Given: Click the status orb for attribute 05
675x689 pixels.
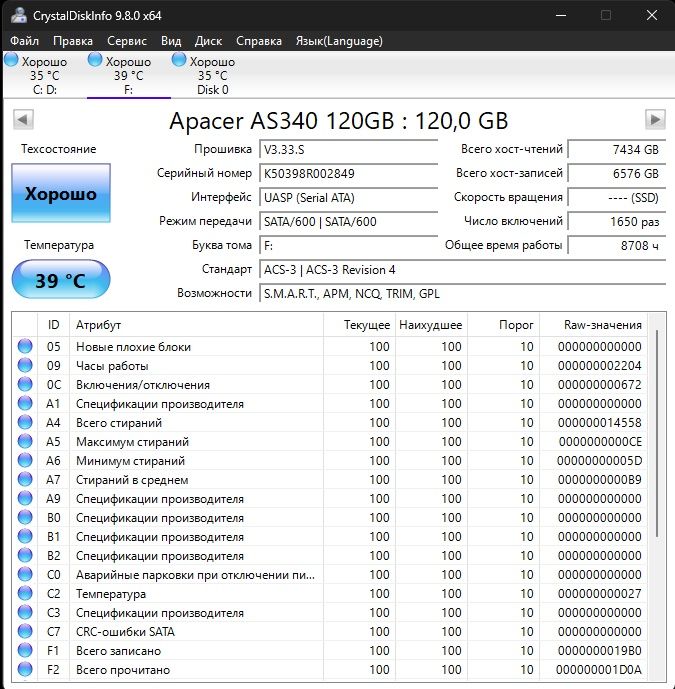Looking at the screenshot, I should [25, 346].
